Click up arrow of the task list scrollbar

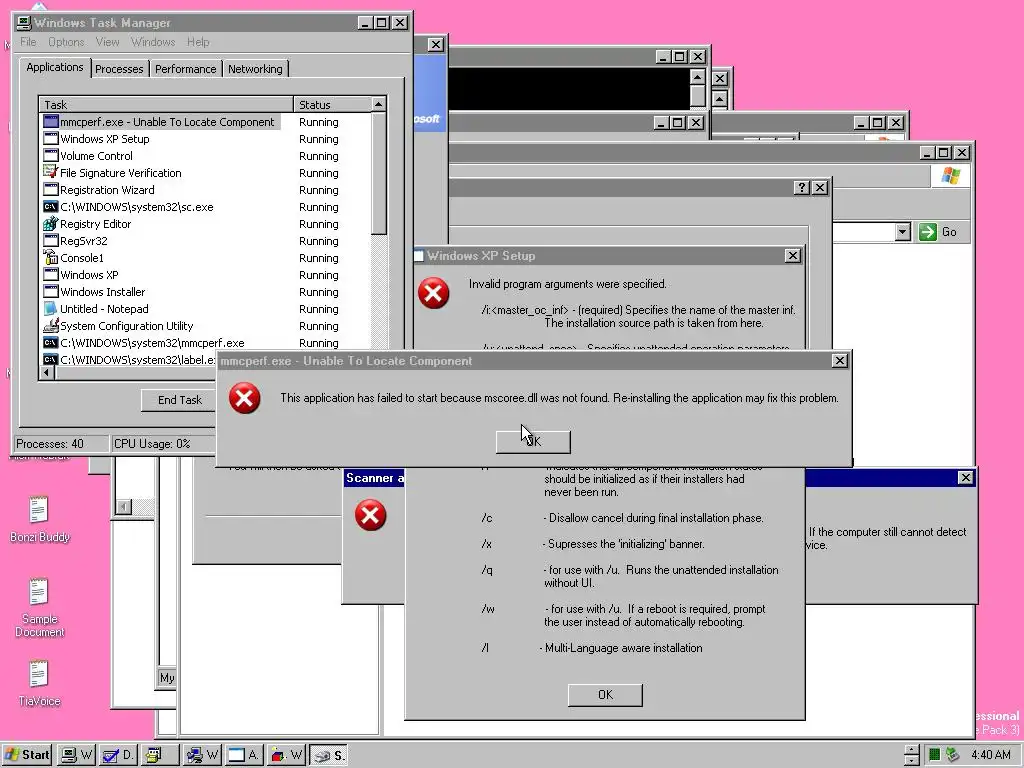(379, 104)
